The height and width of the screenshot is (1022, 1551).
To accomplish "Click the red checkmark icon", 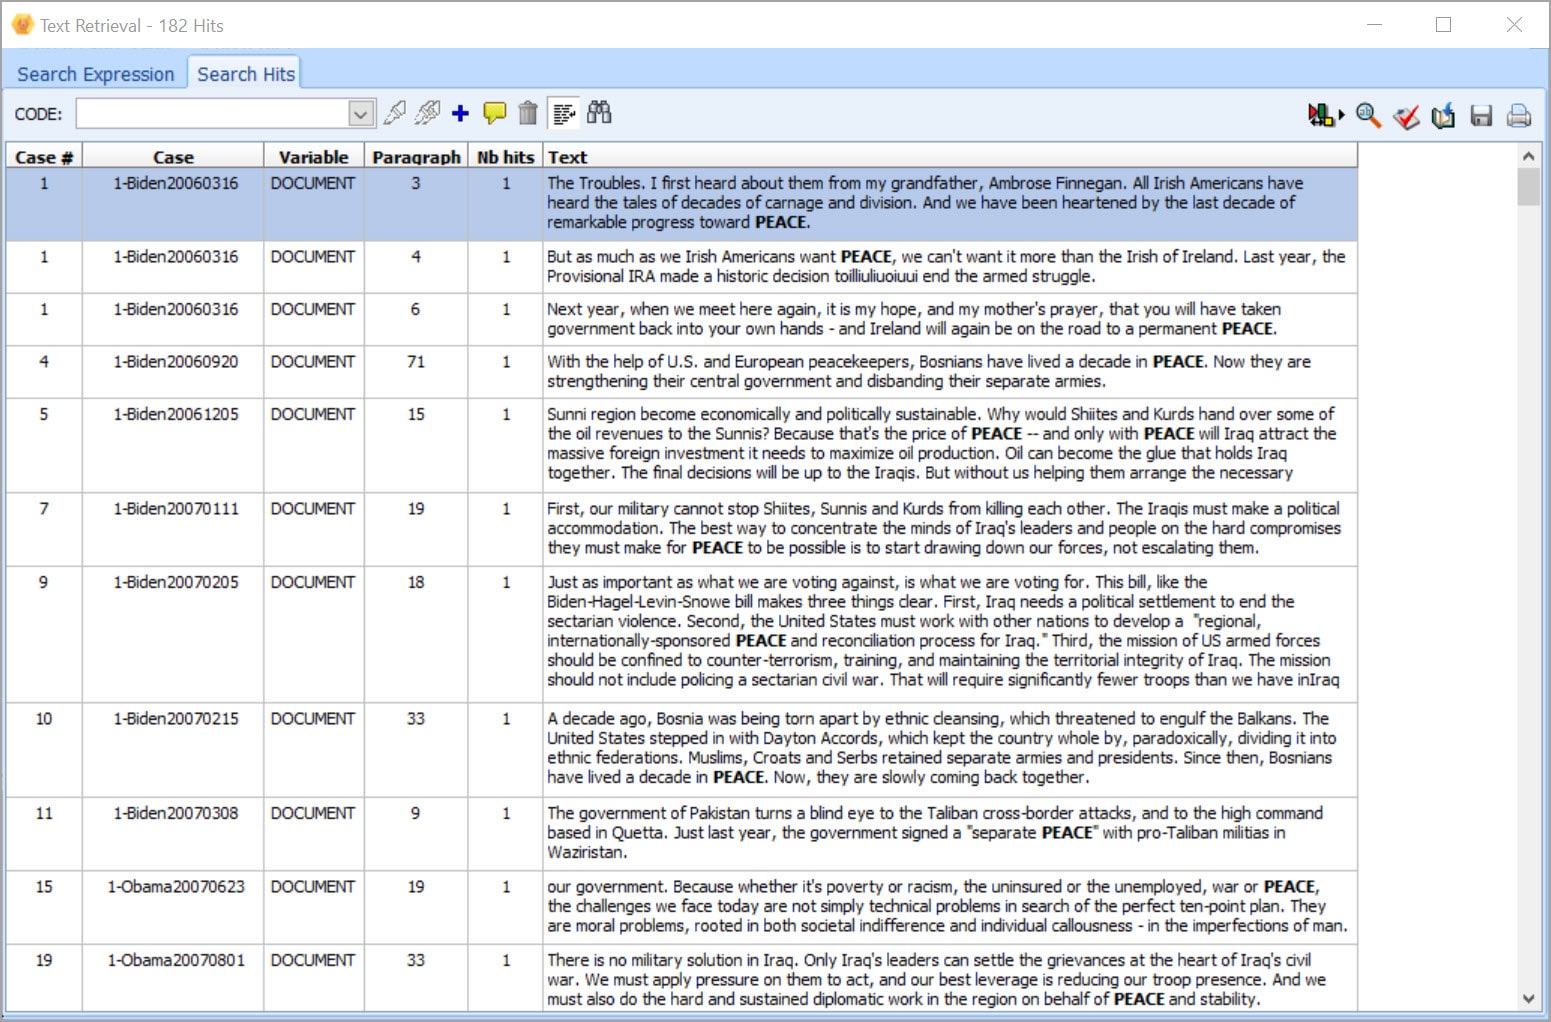I will (1406, 116).
